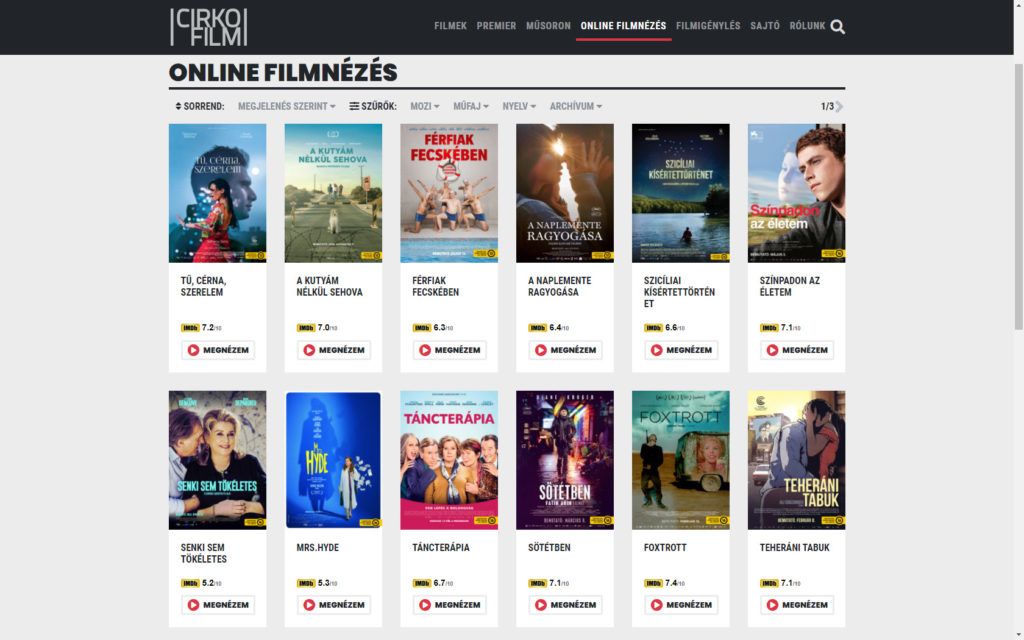This screenshot has height=640, width=1024.
Task: Go to the Műsoron menu item
Action: [549, 26]
